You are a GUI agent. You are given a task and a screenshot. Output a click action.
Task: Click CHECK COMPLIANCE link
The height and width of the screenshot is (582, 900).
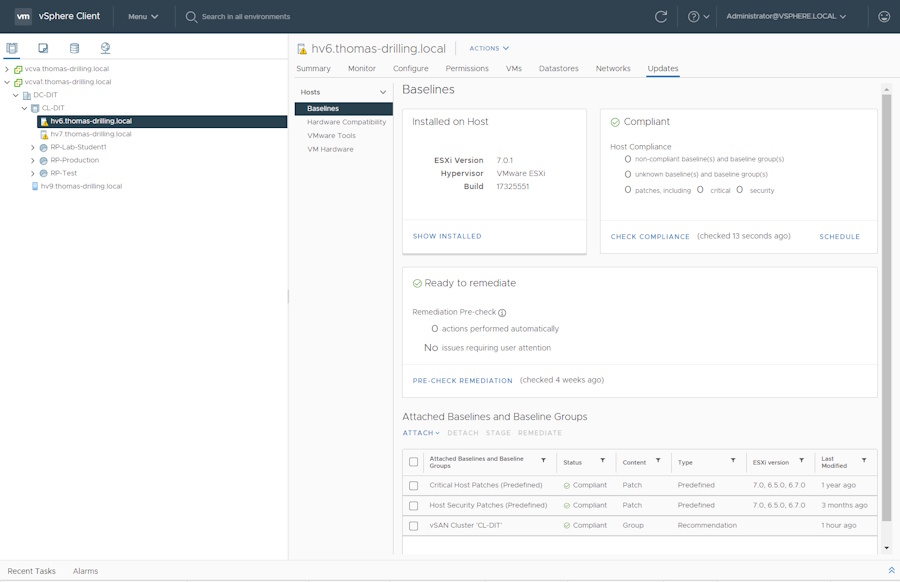tap(650, 236)
